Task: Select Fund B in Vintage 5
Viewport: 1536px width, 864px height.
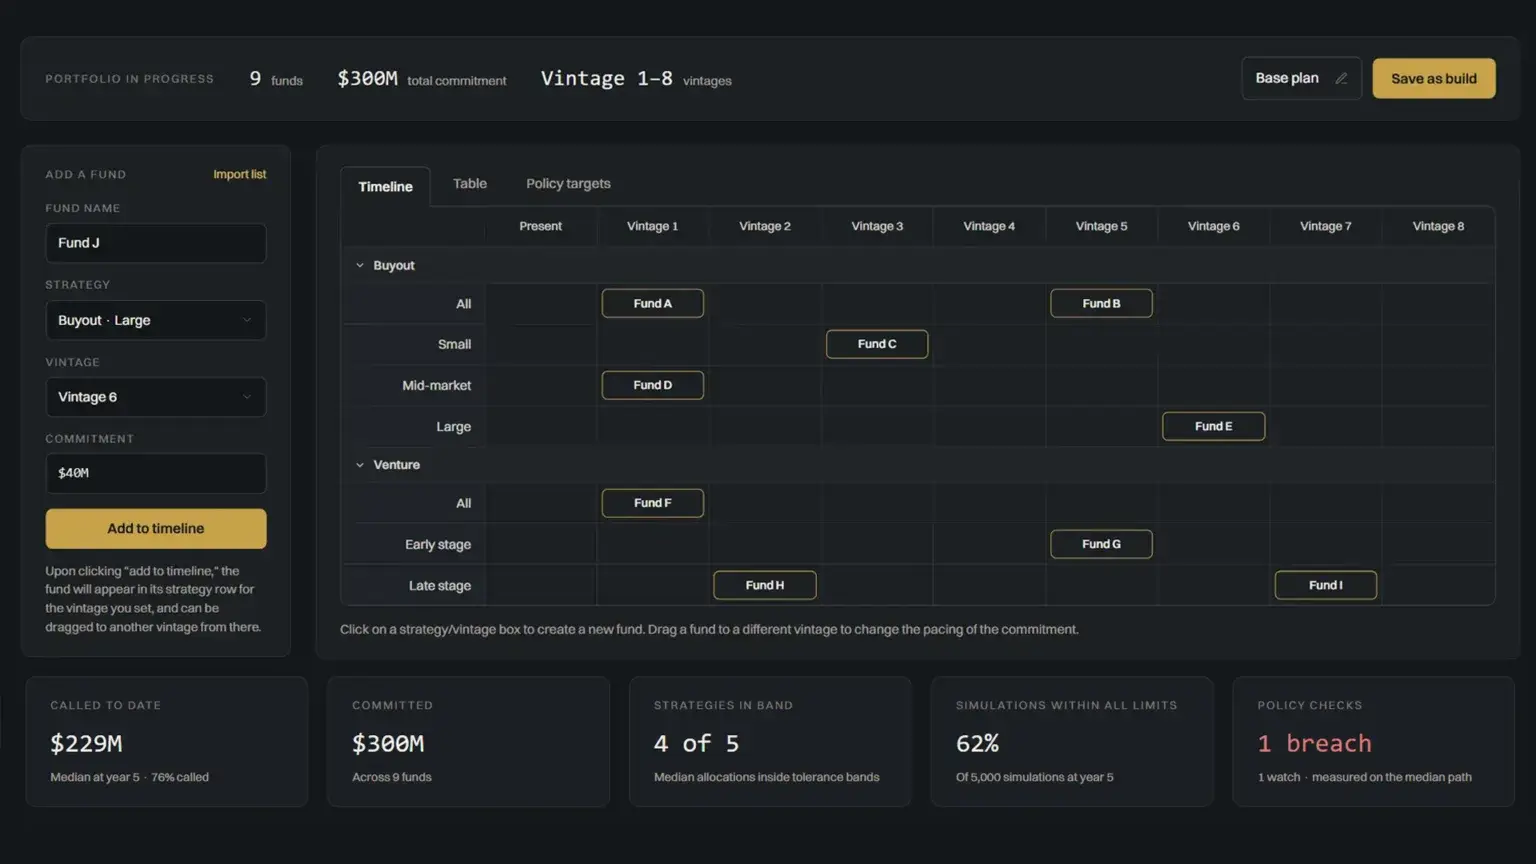Action: pyautogui.click(x=1101, y=303)
